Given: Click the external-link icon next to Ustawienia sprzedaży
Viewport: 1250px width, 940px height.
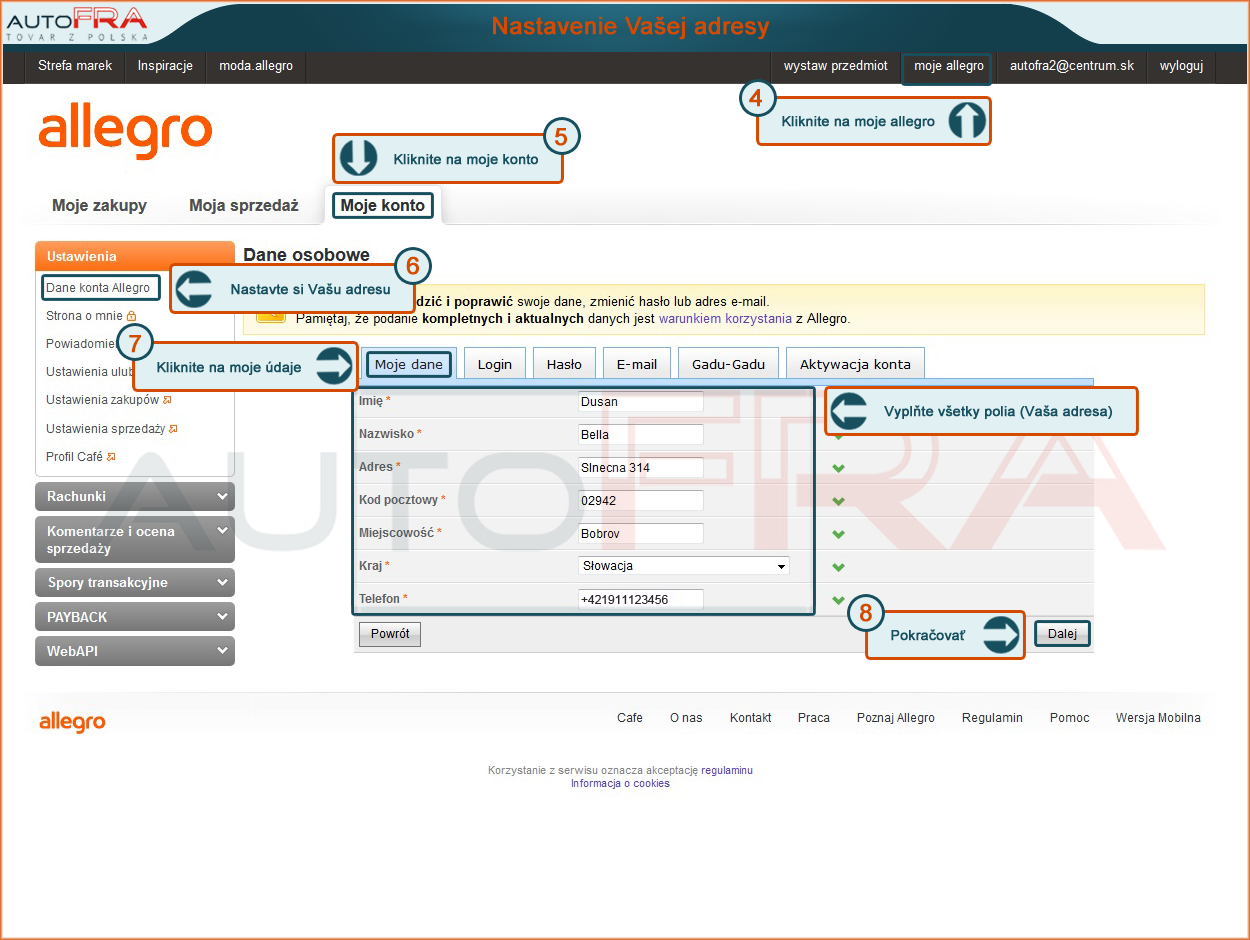Looking at the screenshot, I should 173,429.
